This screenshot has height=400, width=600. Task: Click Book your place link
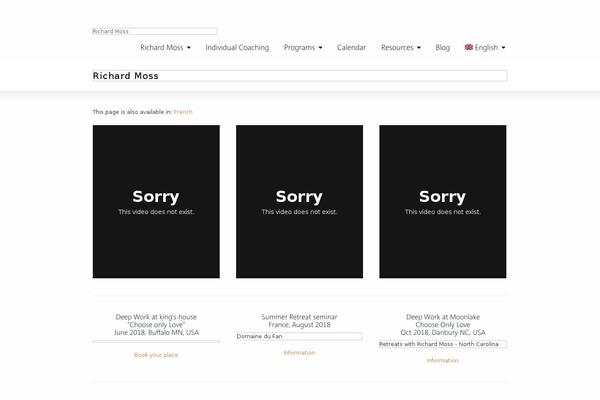click(x=156, y=355)
